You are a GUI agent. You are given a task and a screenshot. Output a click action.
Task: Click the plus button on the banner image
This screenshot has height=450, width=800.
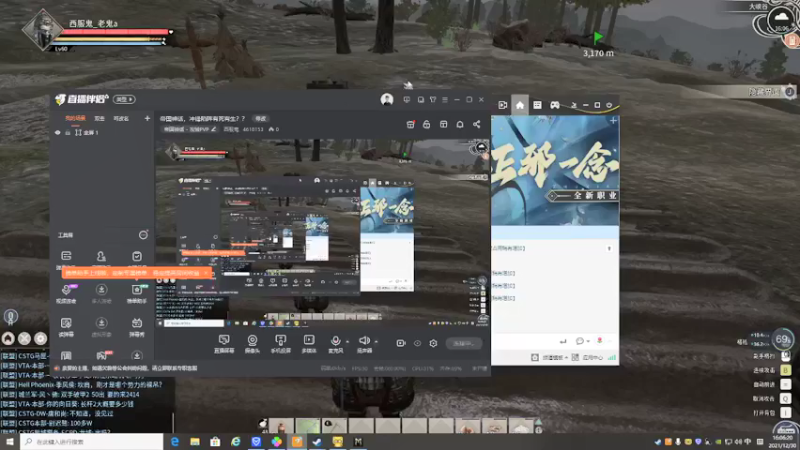click(x=613, y=121)
